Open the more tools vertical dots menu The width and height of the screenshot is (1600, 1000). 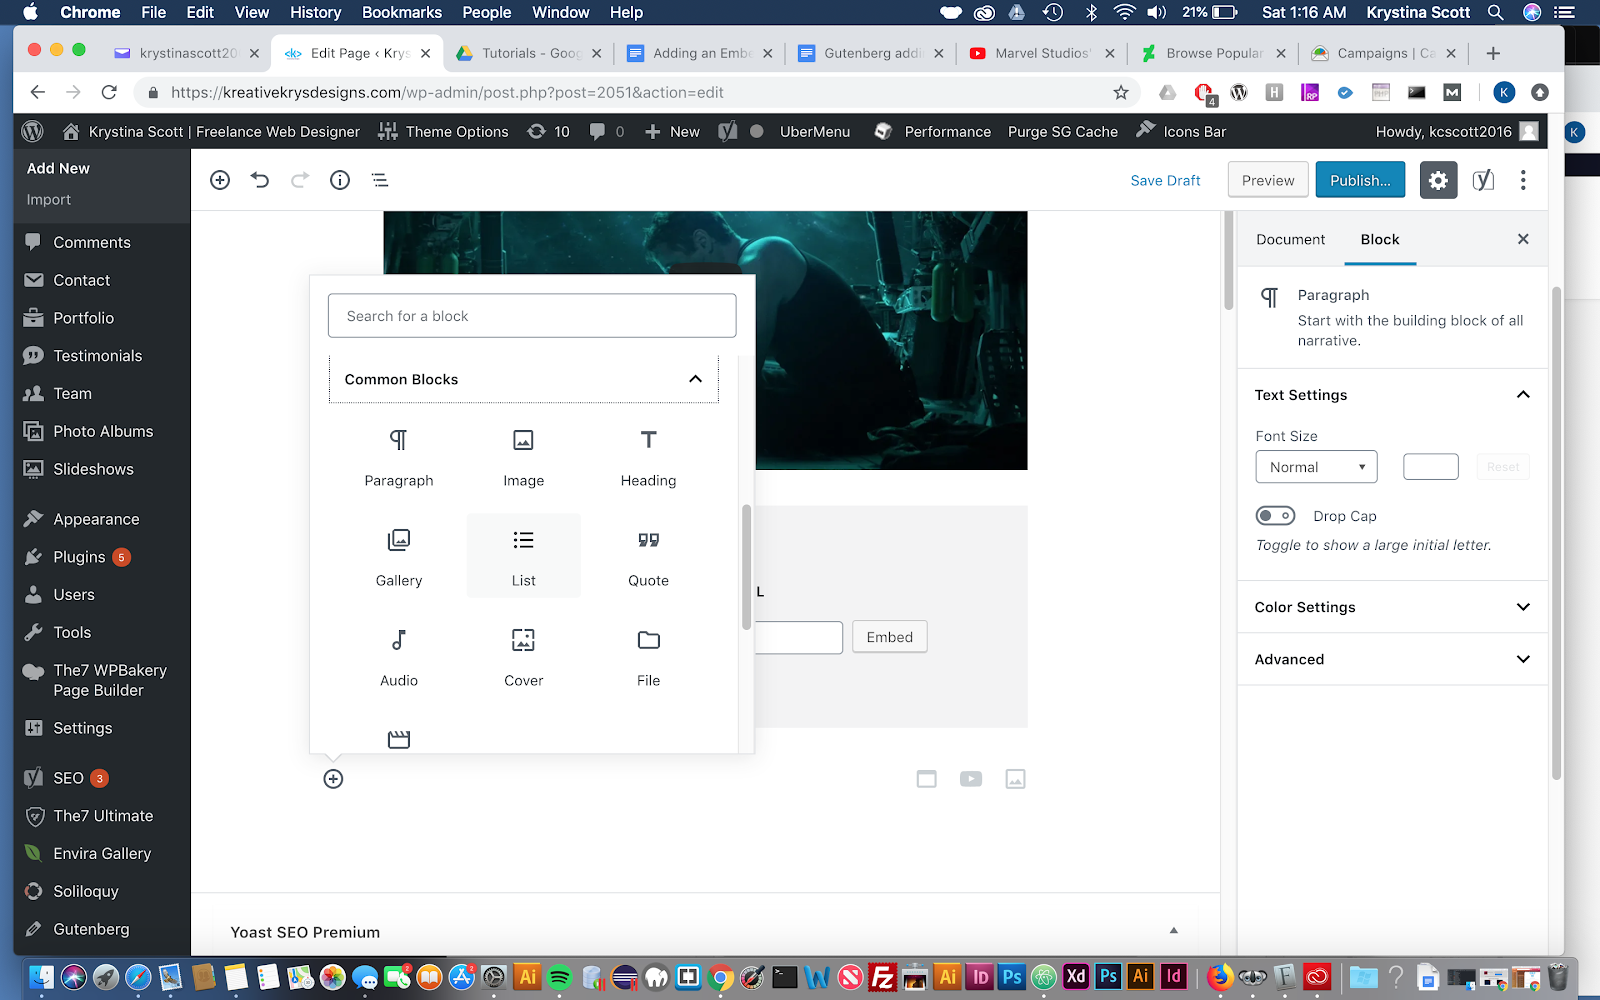coord(1523,180)
